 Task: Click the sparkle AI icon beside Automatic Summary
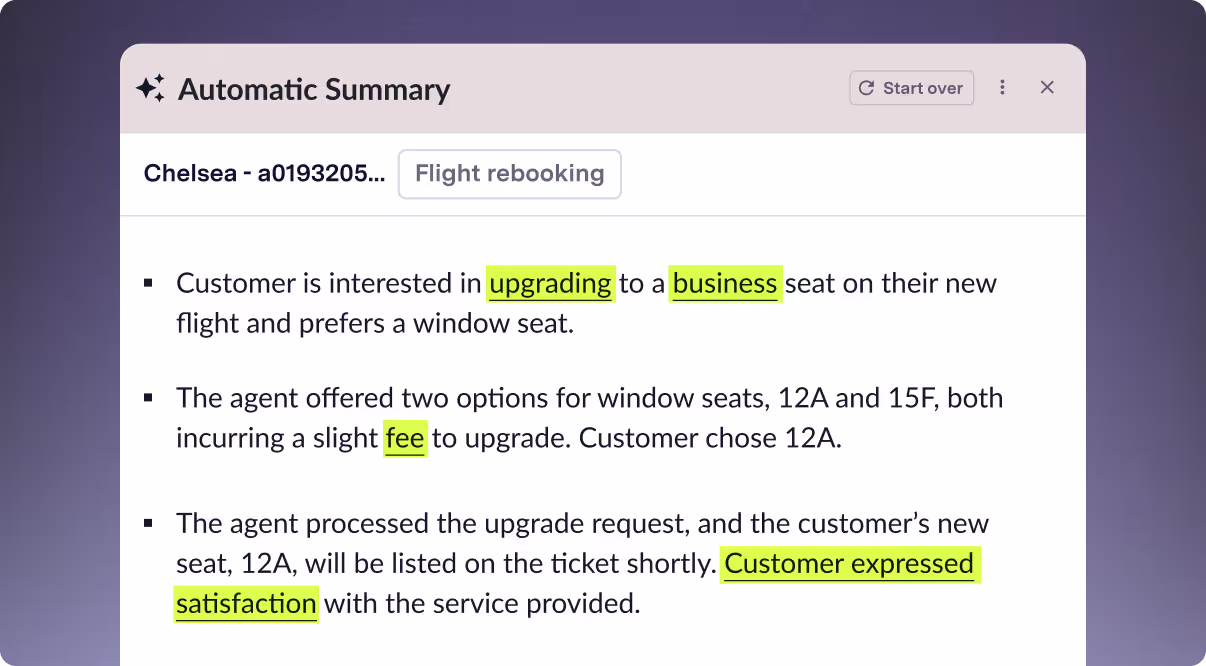tap(150, 88)
